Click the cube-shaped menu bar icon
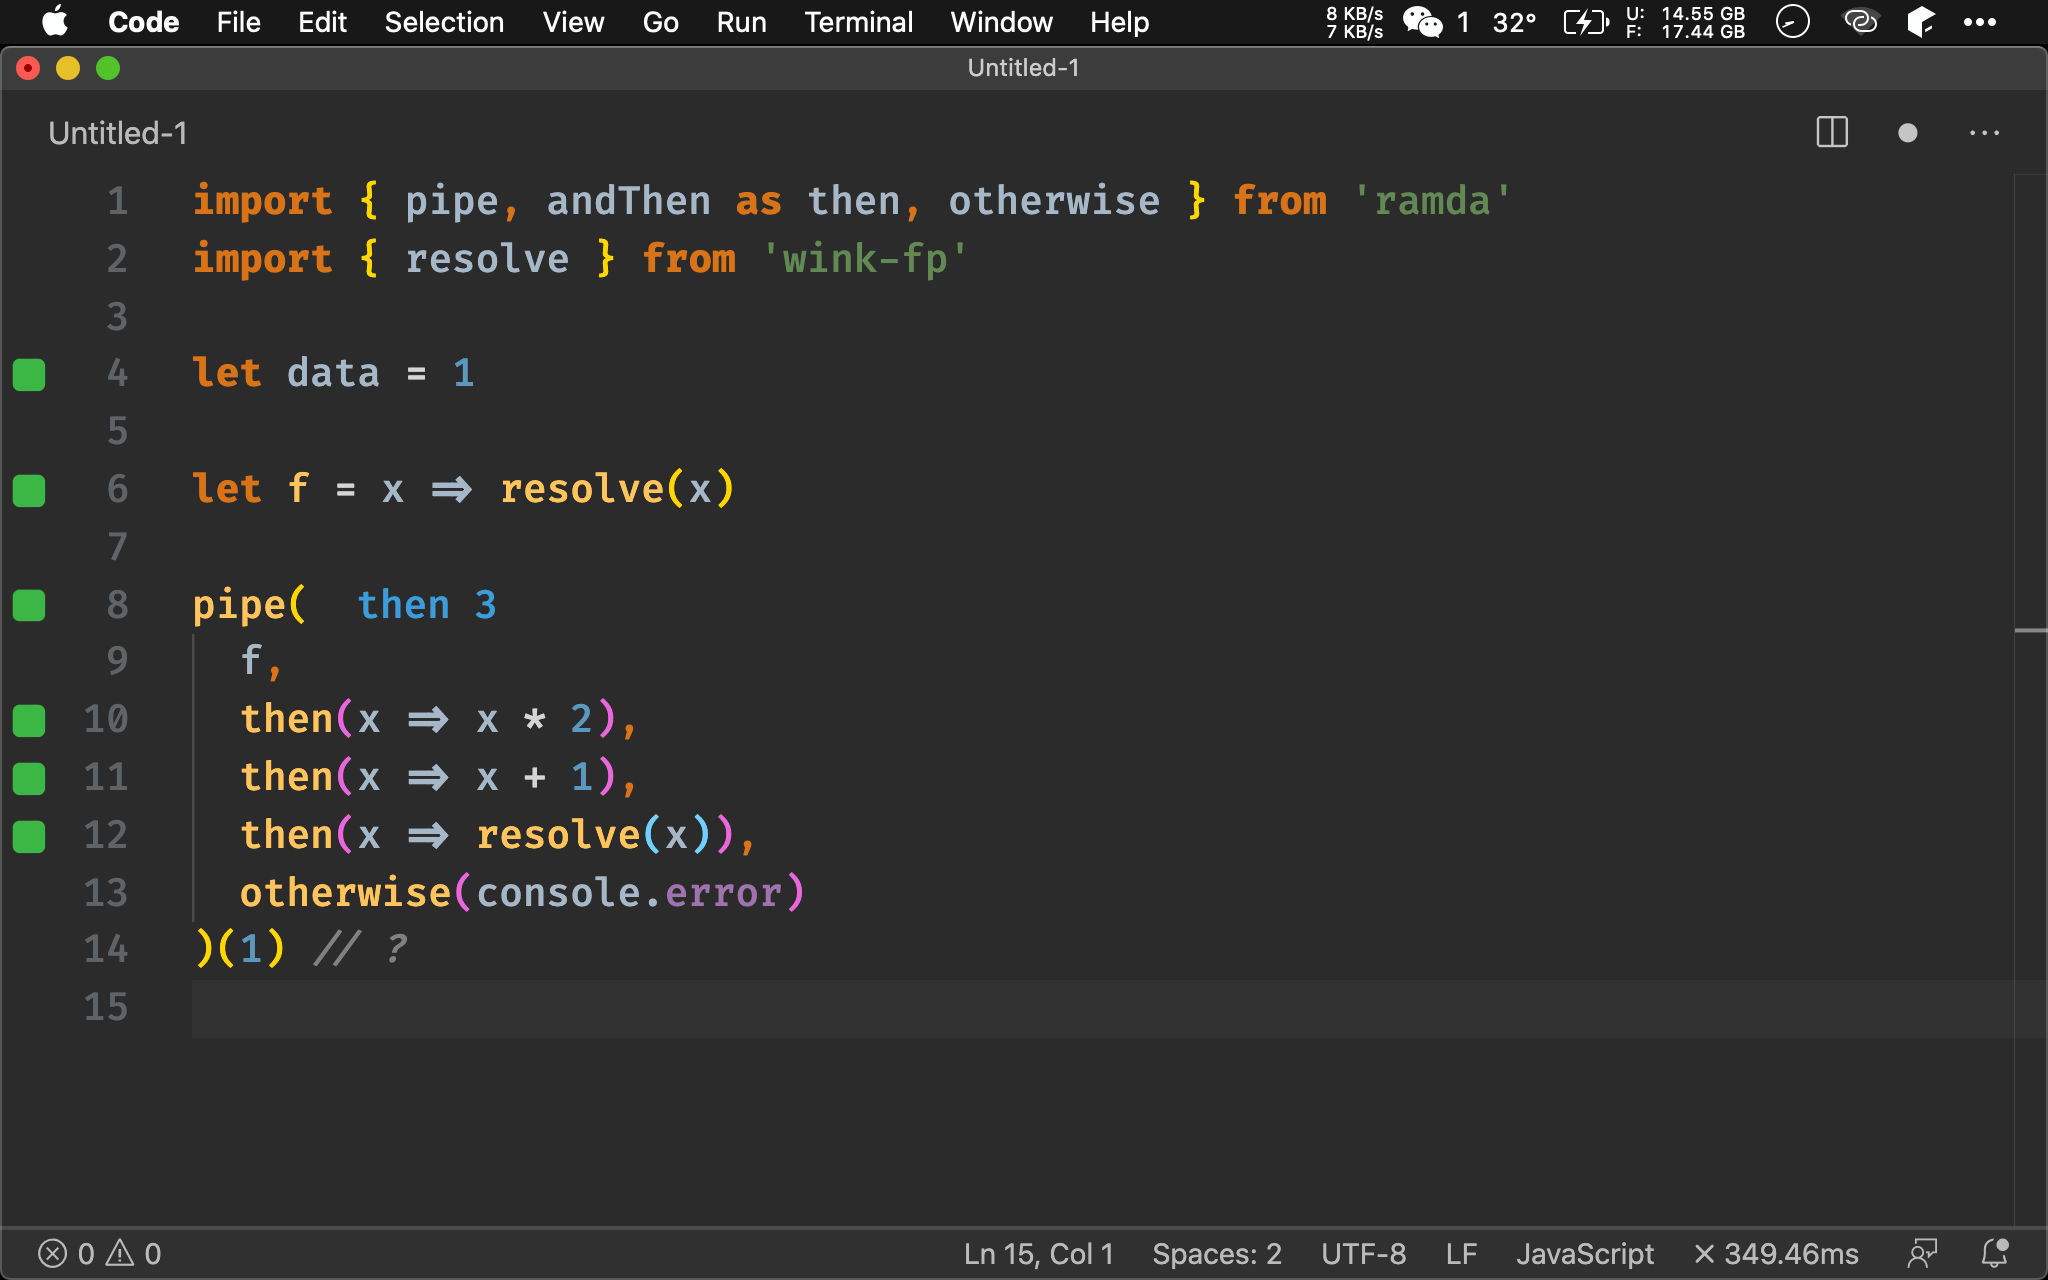Viewport: 2048px width, 1280px height. (x=1920, y=21)
